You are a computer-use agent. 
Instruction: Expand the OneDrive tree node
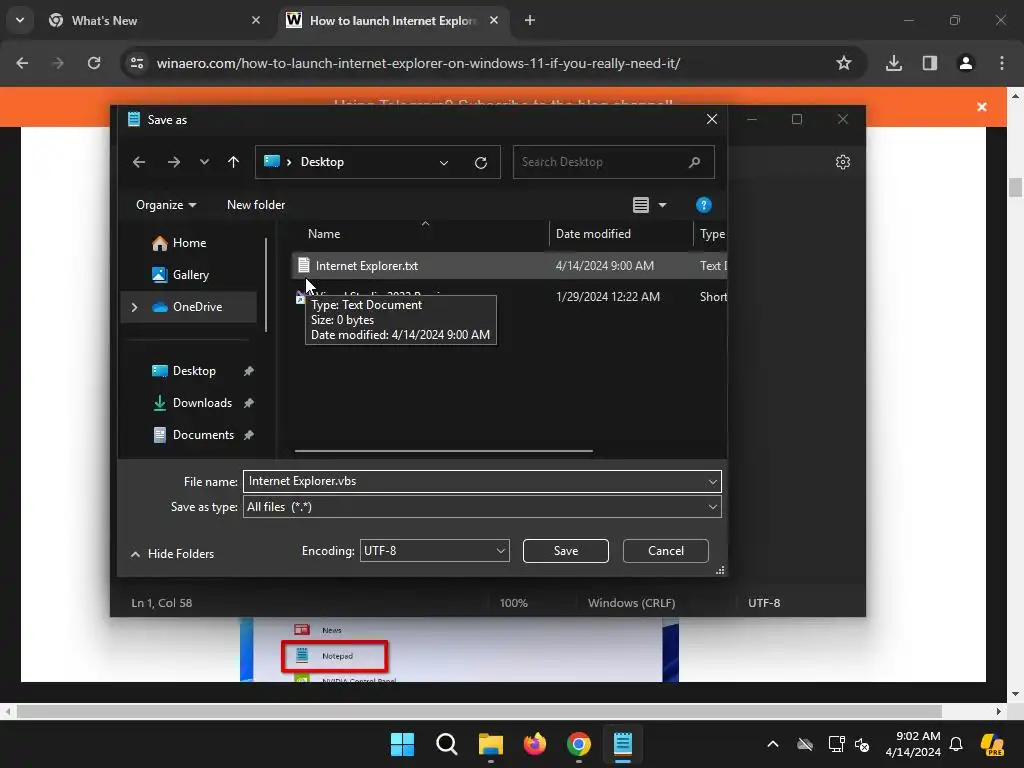click(135, 307)
